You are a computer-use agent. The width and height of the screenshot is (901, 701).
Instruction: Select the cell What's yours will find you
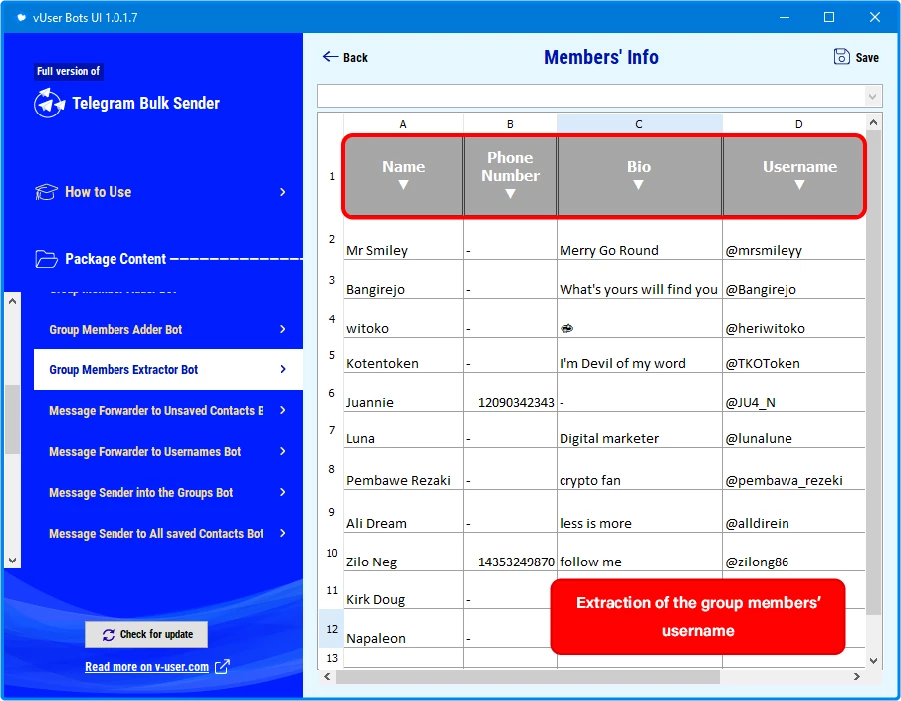[x=639, y=279]
